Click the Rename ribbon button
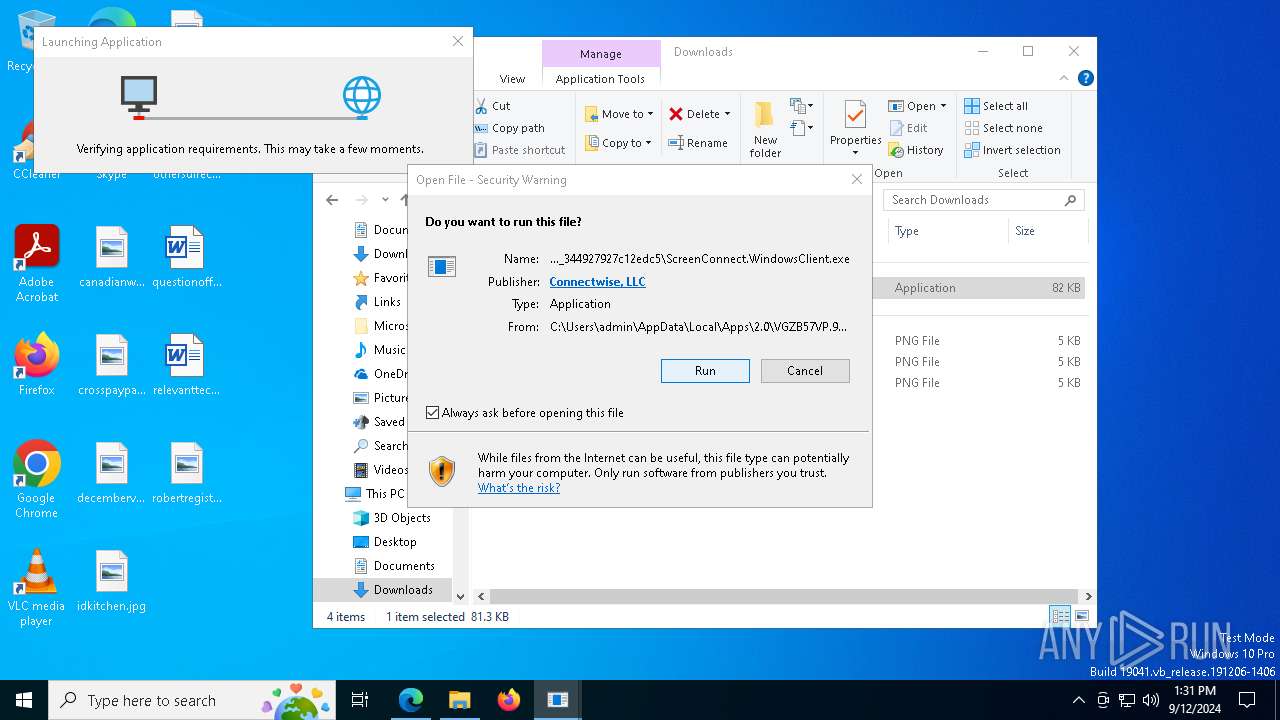1280x720 pixels. coord(698,143)
